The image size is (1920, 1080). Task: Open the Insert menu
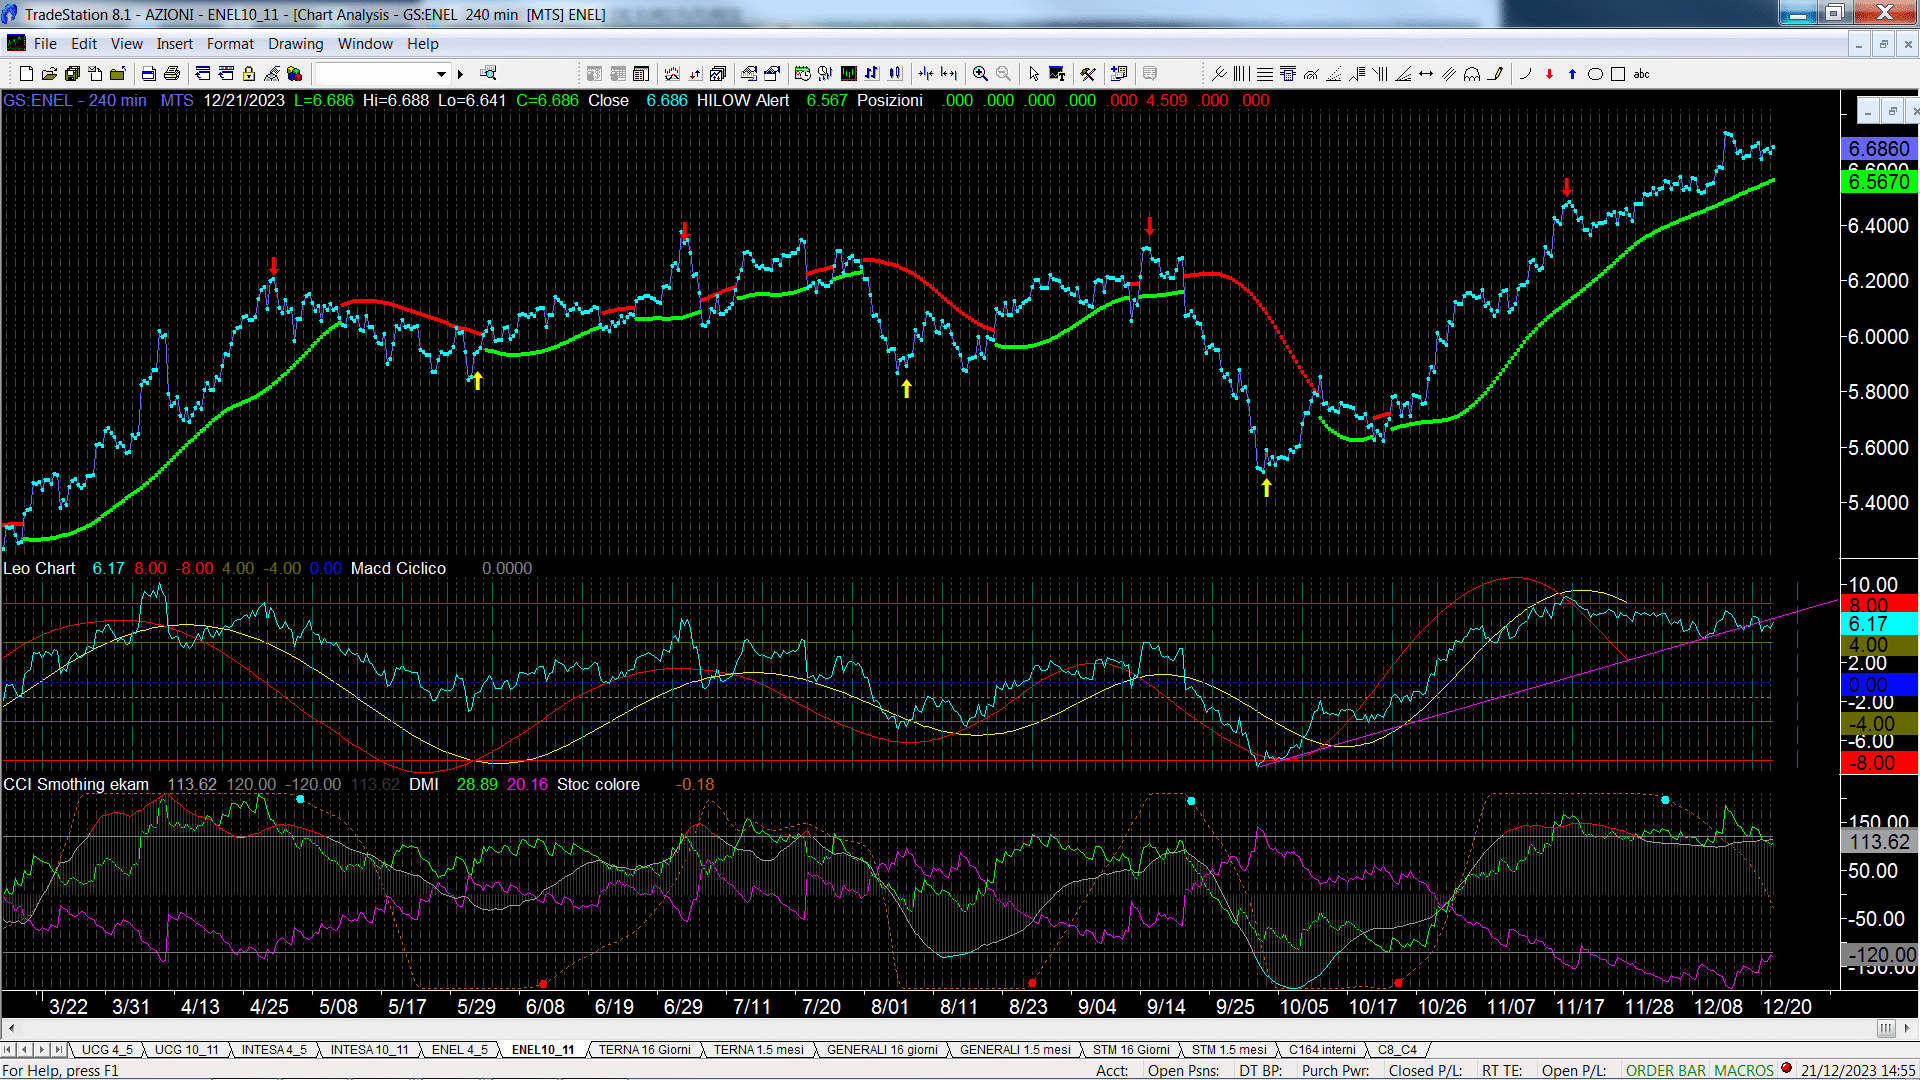coord(174,44)
